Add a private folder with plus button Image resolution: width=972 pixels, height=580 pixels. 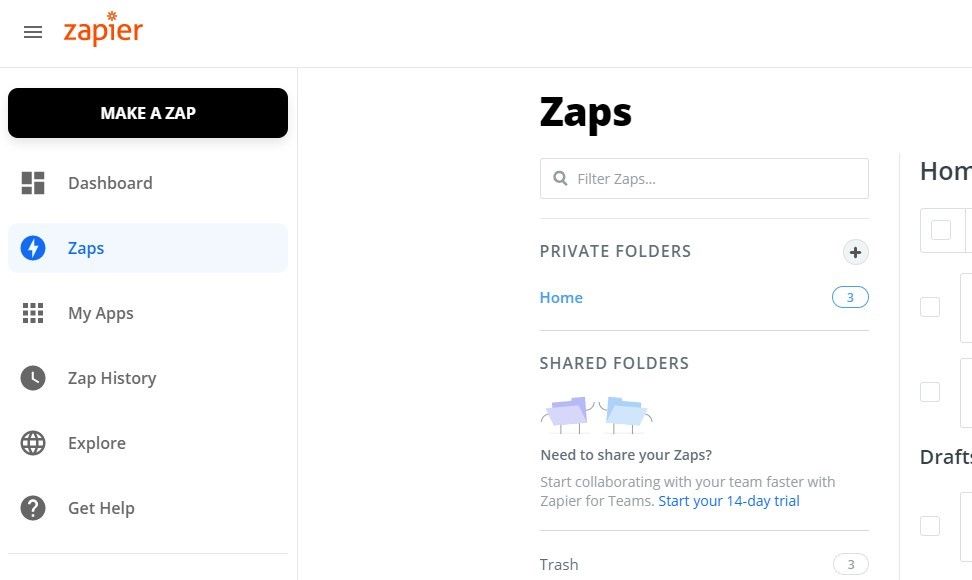pos(855,252)
